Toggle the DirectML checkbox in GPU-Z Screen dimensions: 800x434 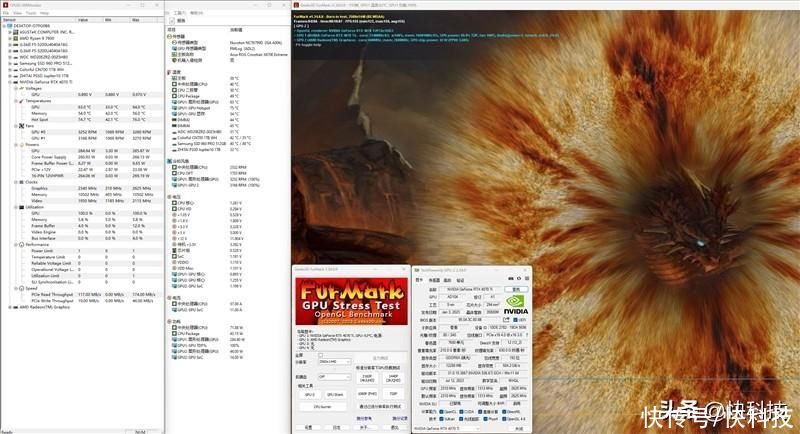click(x=504, y=412)
